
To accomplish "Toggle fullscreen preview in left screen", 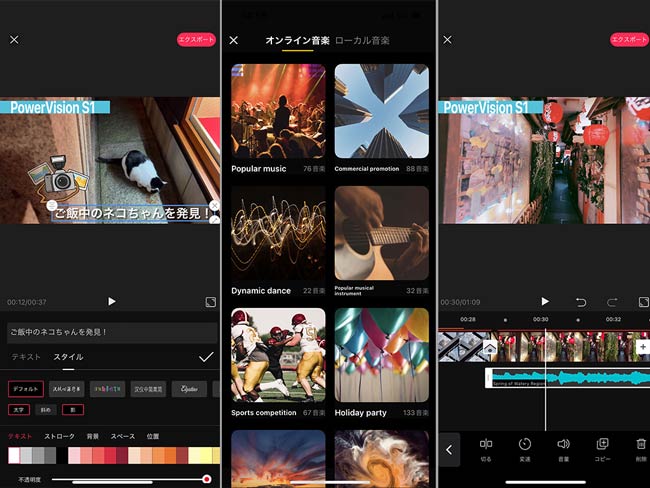I will [211, 302].
